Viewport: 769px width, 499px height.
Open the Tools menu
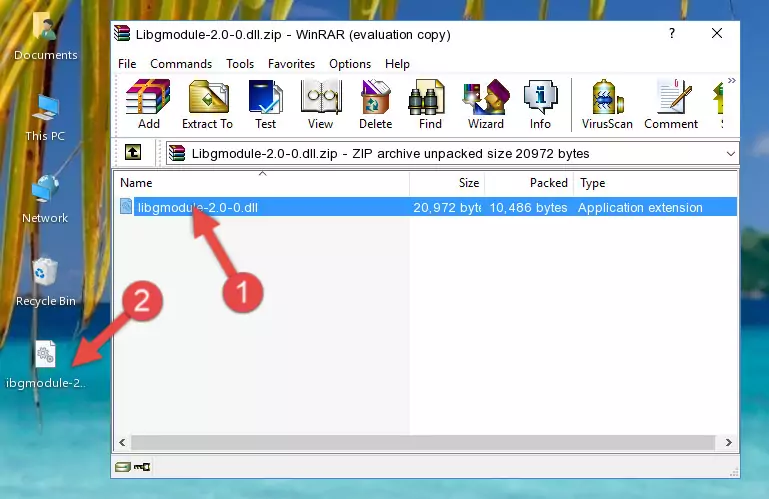[240, 64]
